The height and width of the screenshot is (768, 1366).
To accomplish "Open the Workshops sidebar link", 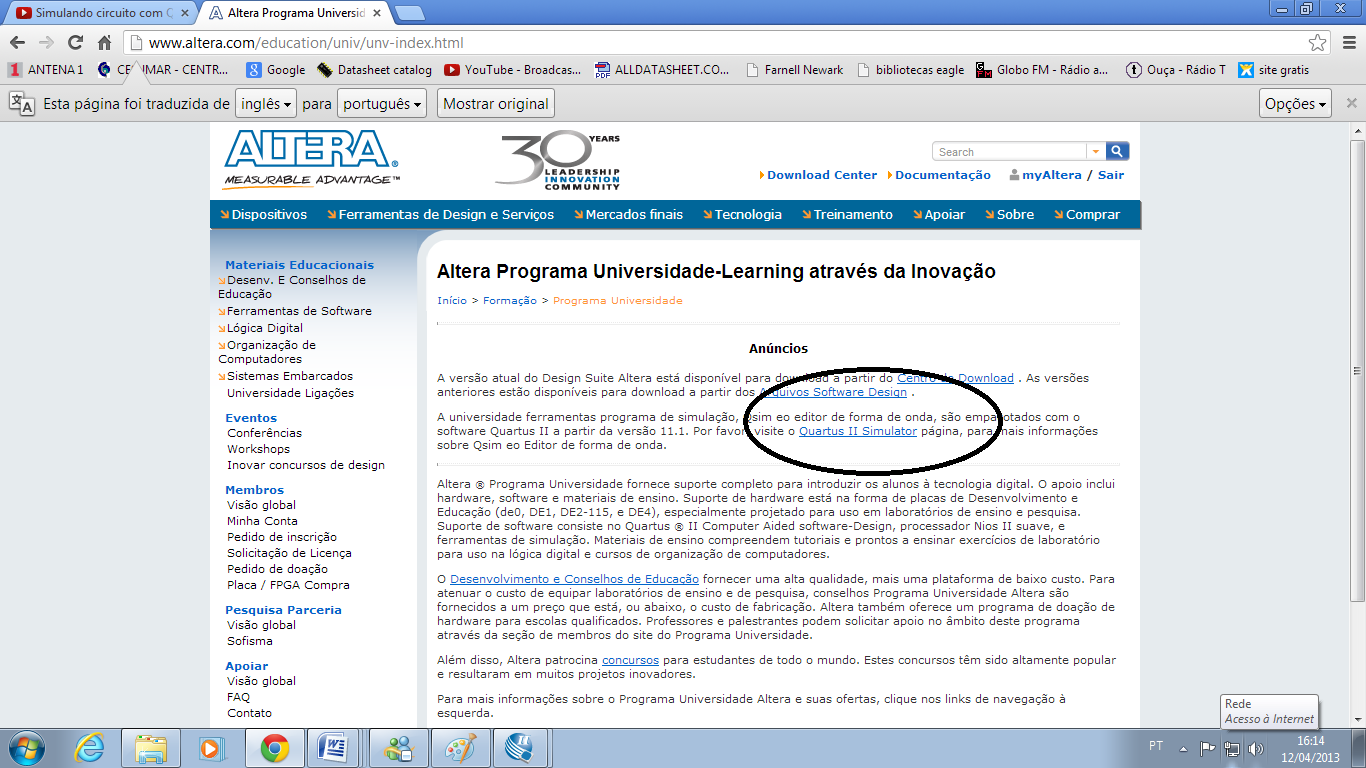I will point(258,449).
